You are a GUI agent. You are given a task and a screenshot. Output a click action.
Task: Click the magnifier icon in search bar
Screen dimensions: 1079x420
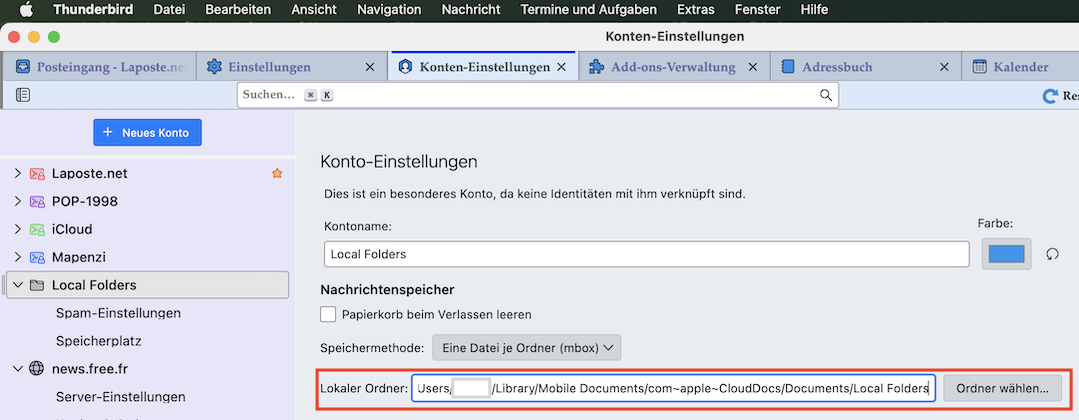[x=826, y=95]
